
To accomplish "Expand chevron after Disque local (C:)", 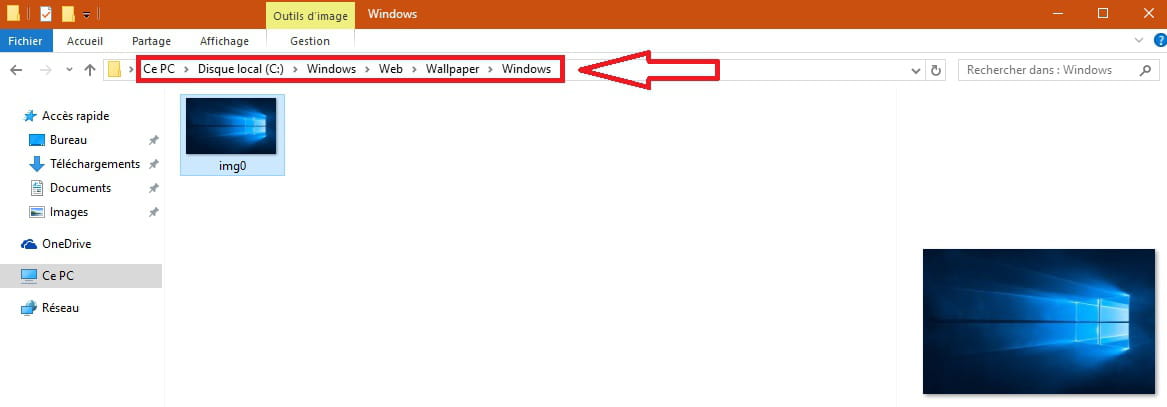I will (x=296, y=70).
